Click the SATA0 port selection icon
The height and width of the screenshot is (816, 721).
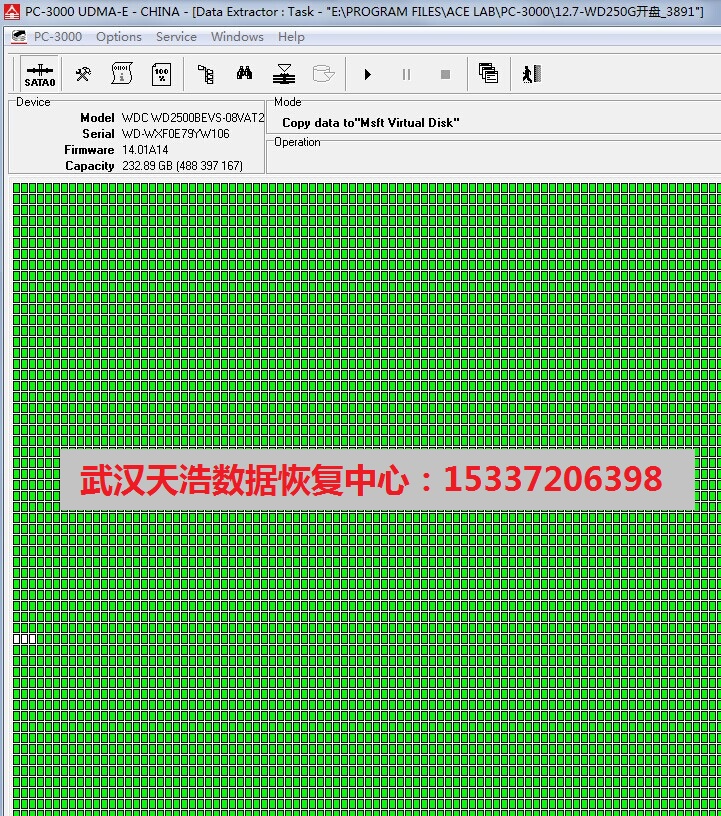click(40, 74)
